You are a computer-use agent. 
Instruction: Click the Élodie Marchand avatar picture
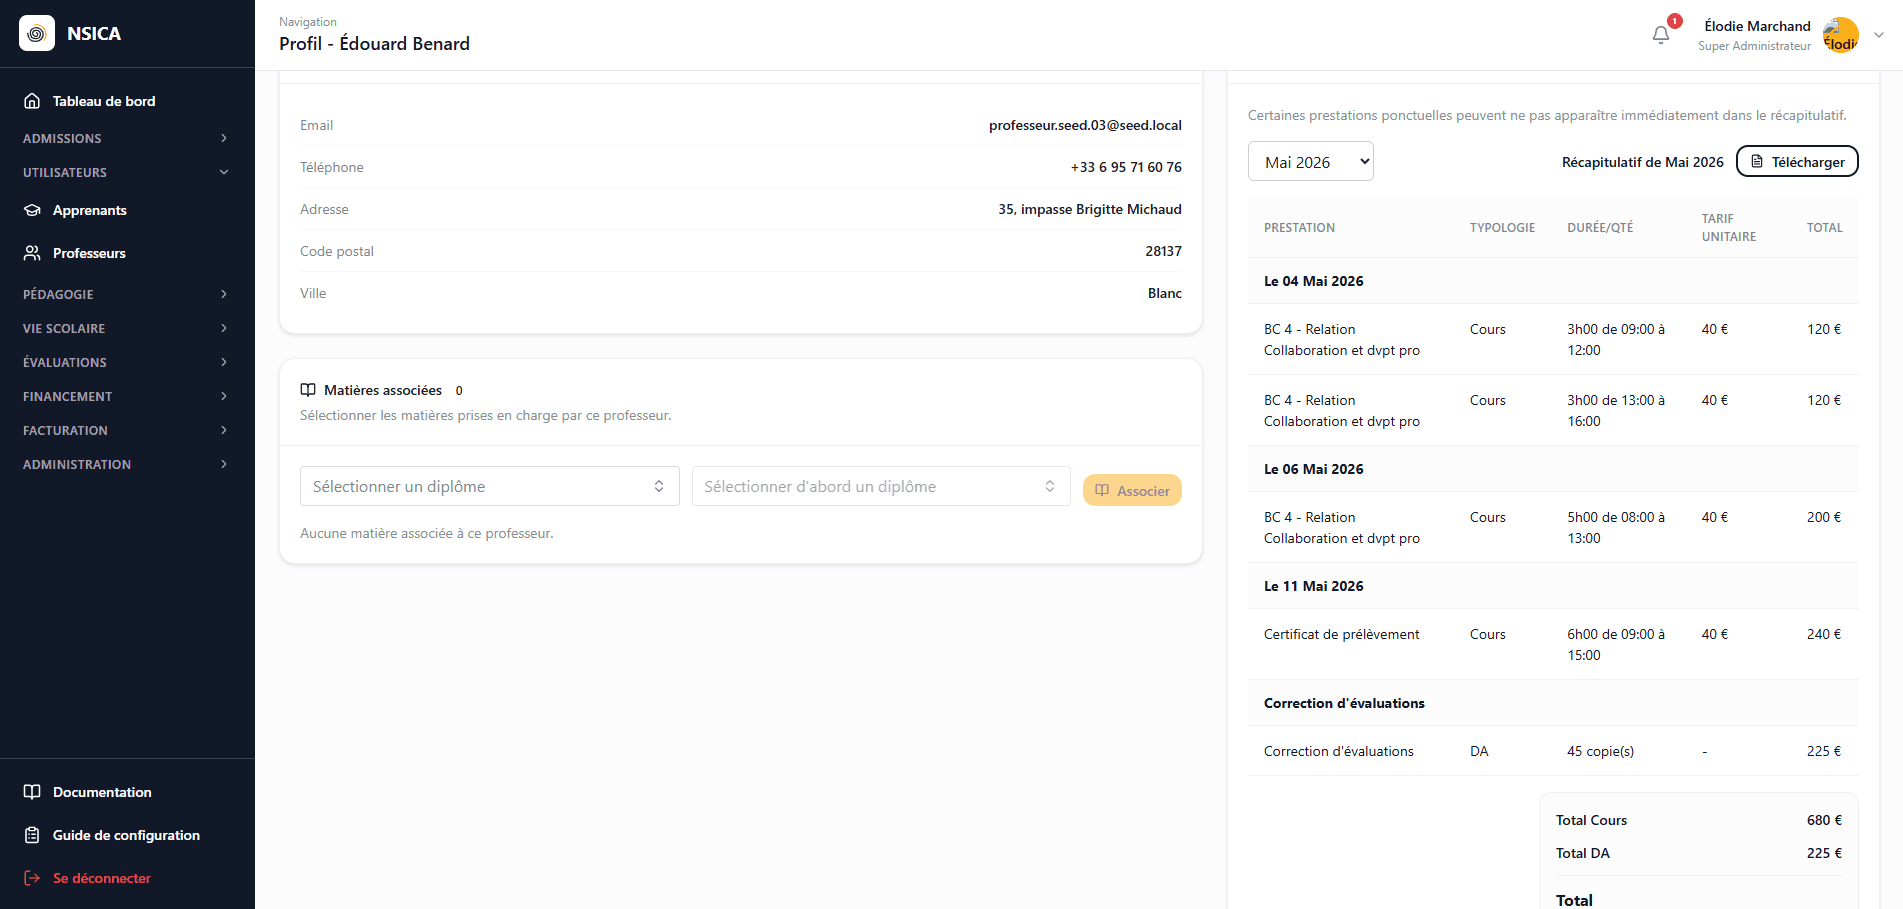click(1840, 35)
